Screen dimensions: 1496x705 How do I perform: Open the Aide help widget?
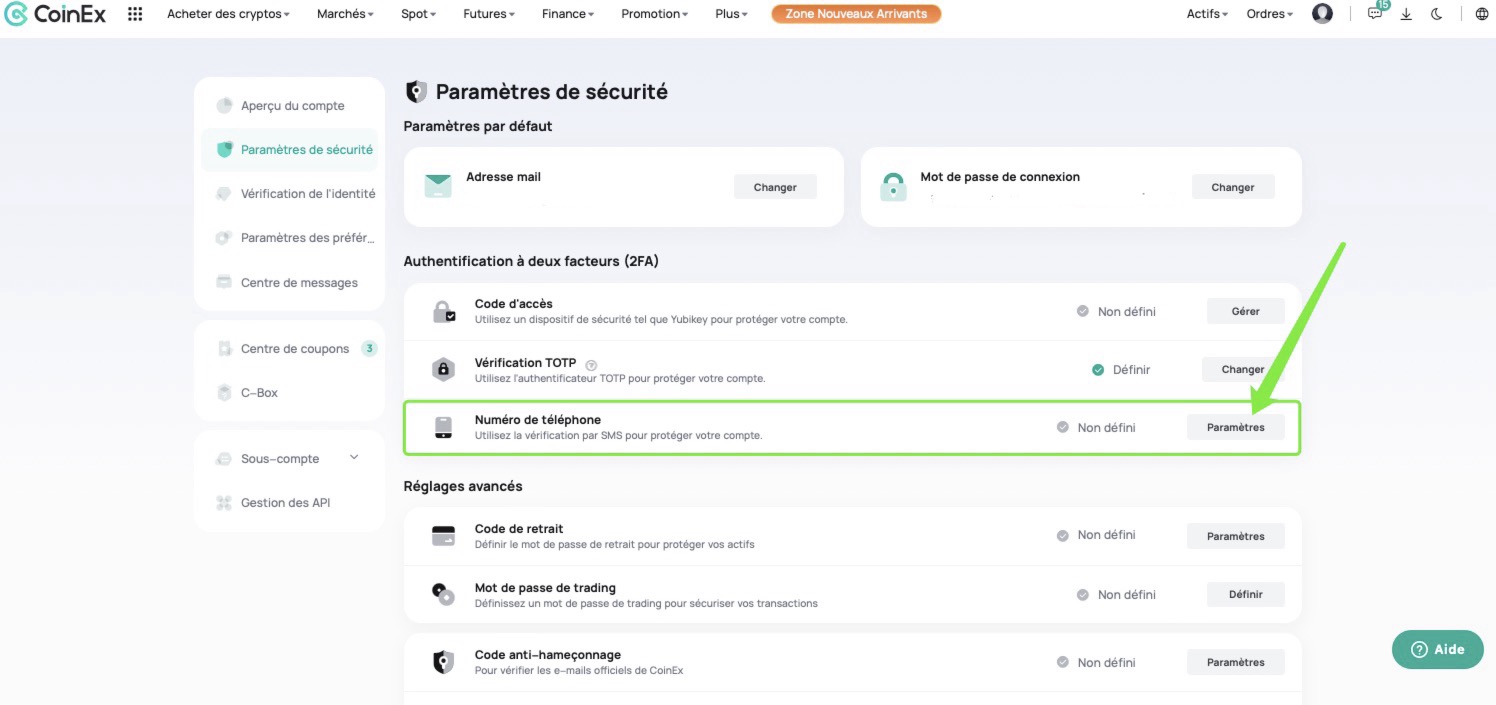pos(1437,649)
